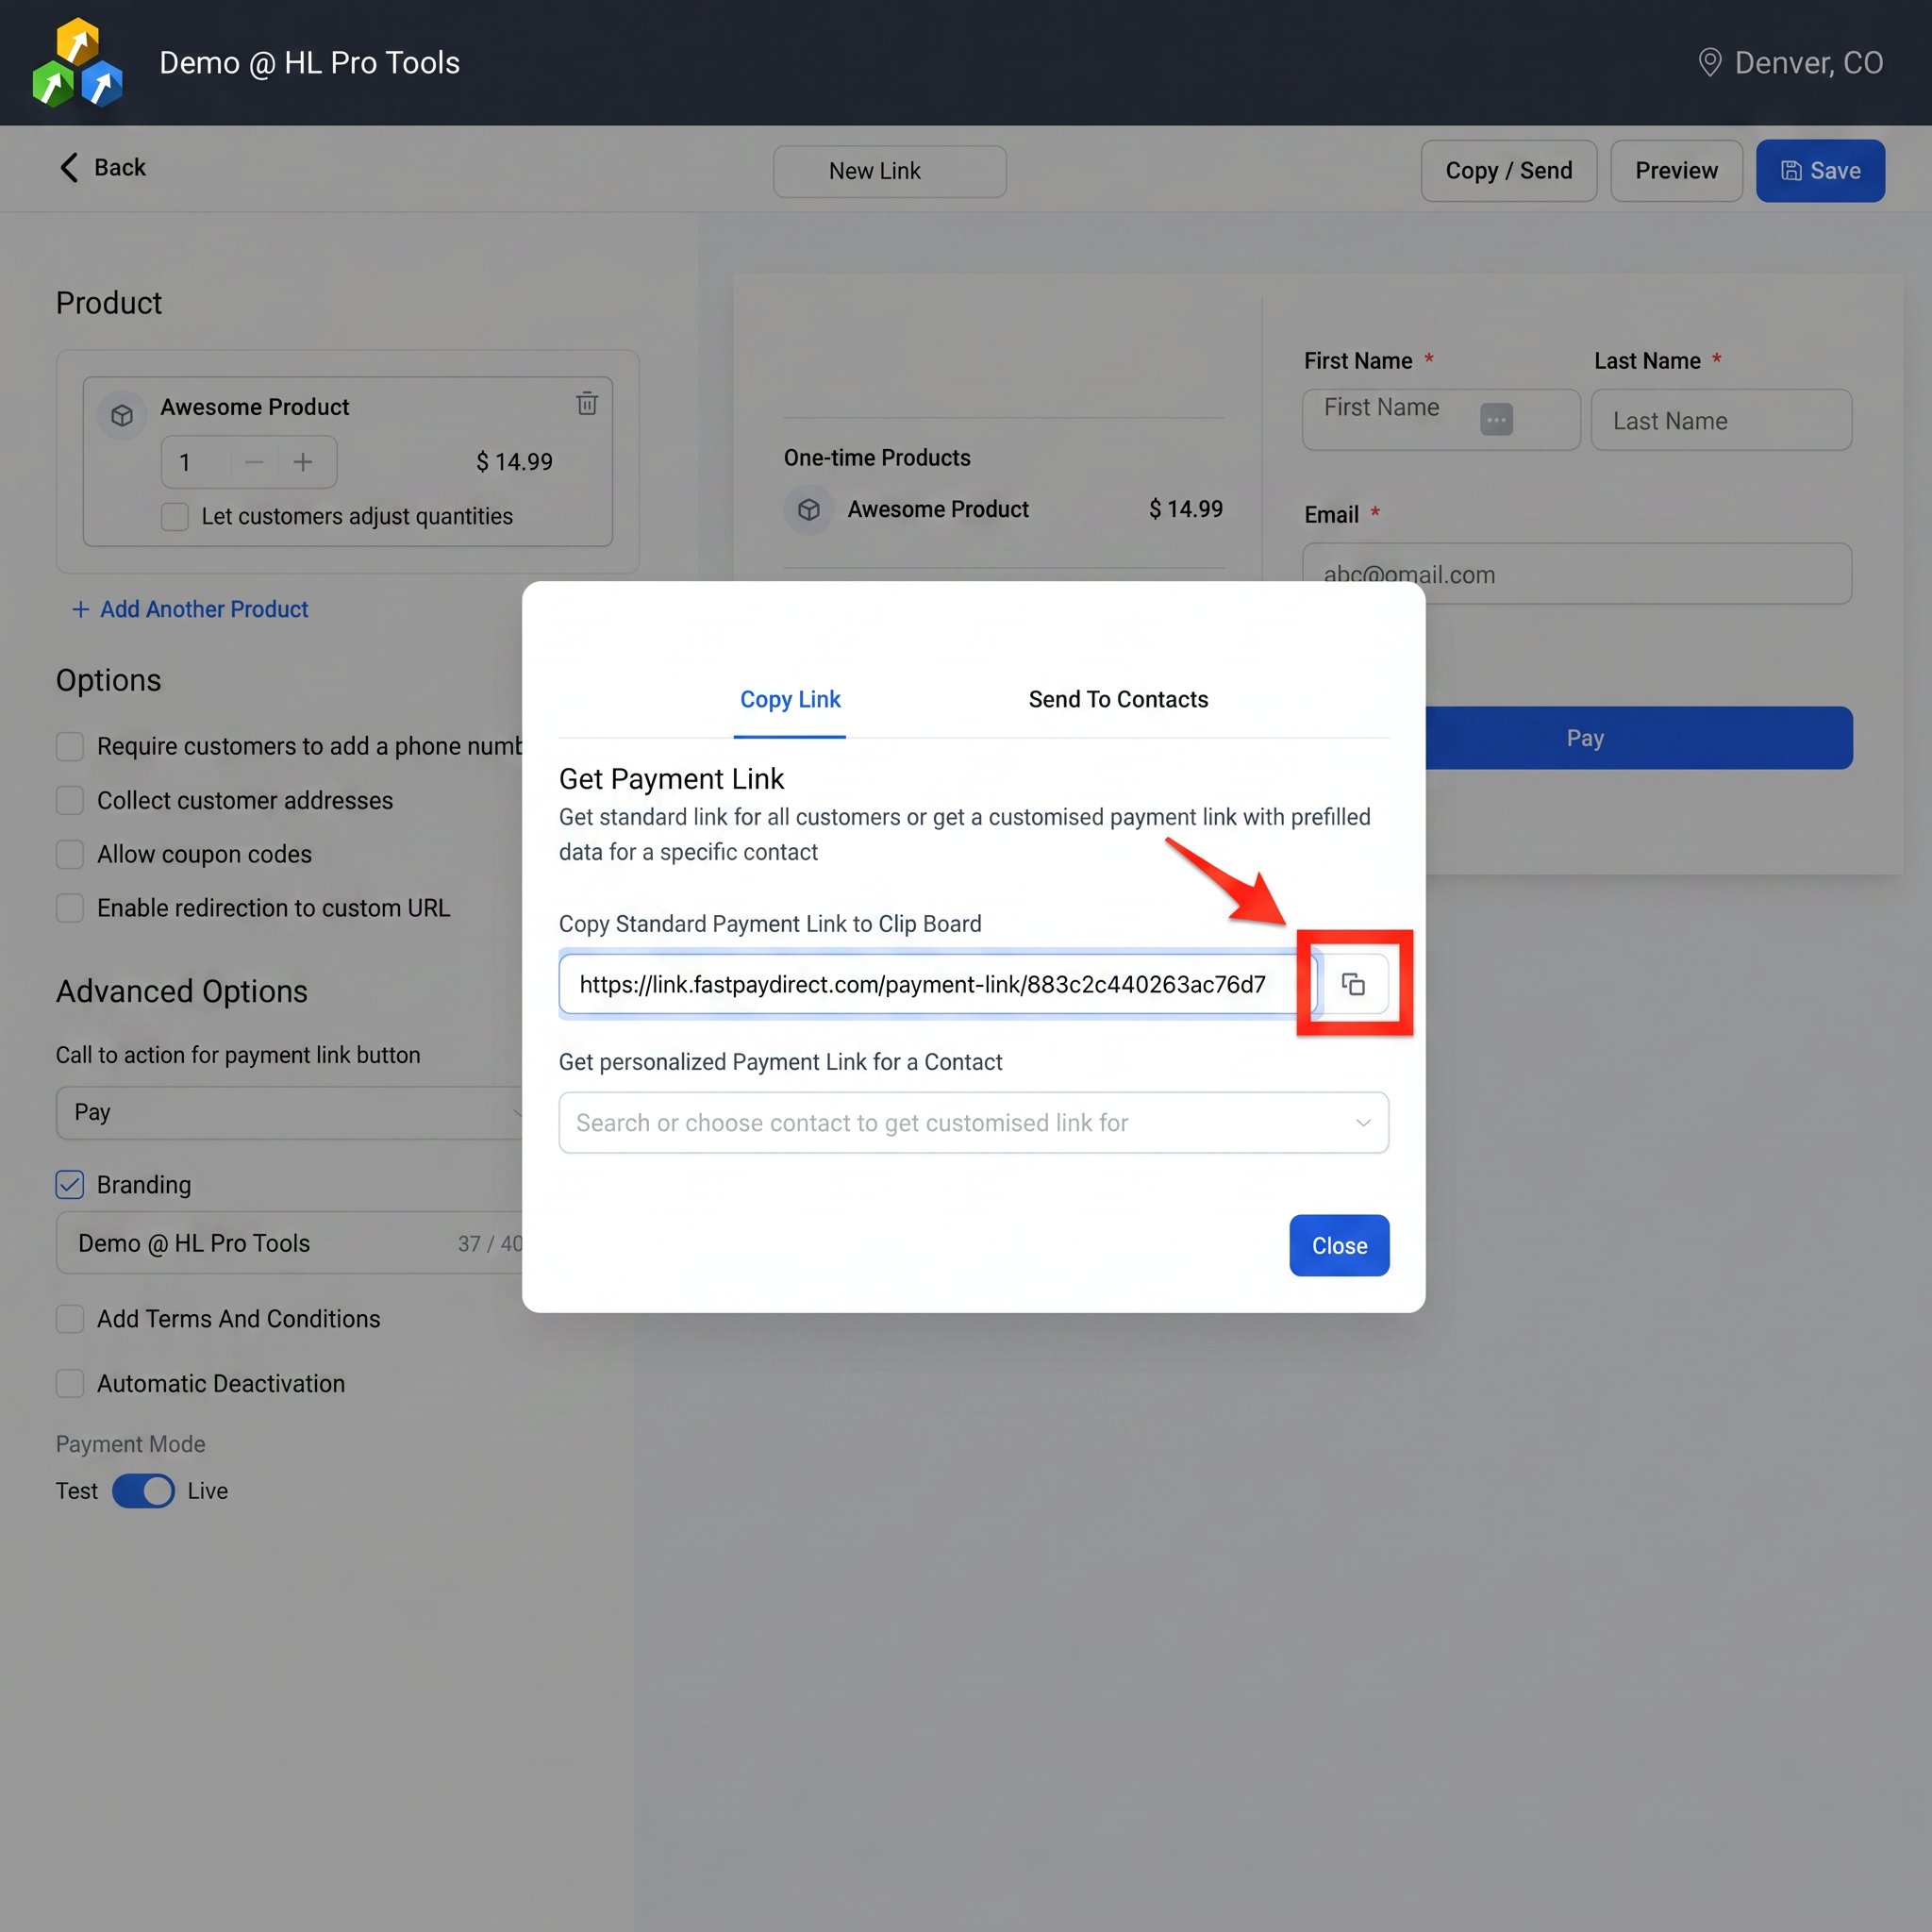Click Add Another Product link
The height and width of the screenshot is (1932, 1932).
pyautogui.click(x=190, y=609)
